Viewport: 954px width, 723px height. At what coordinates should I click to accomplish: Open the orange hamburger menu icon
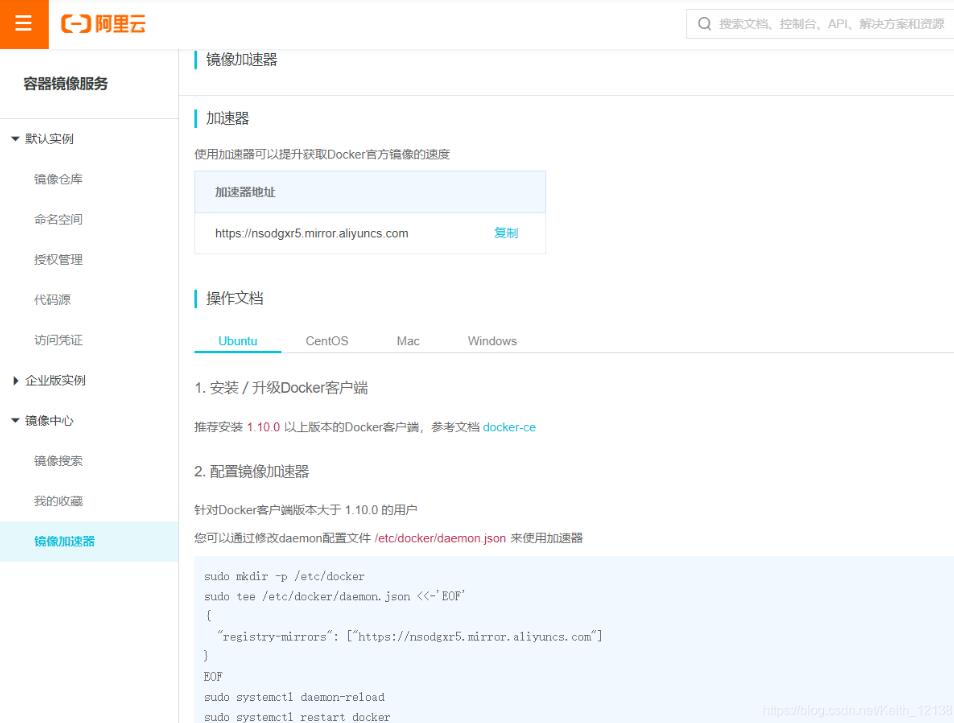(24, 24)
